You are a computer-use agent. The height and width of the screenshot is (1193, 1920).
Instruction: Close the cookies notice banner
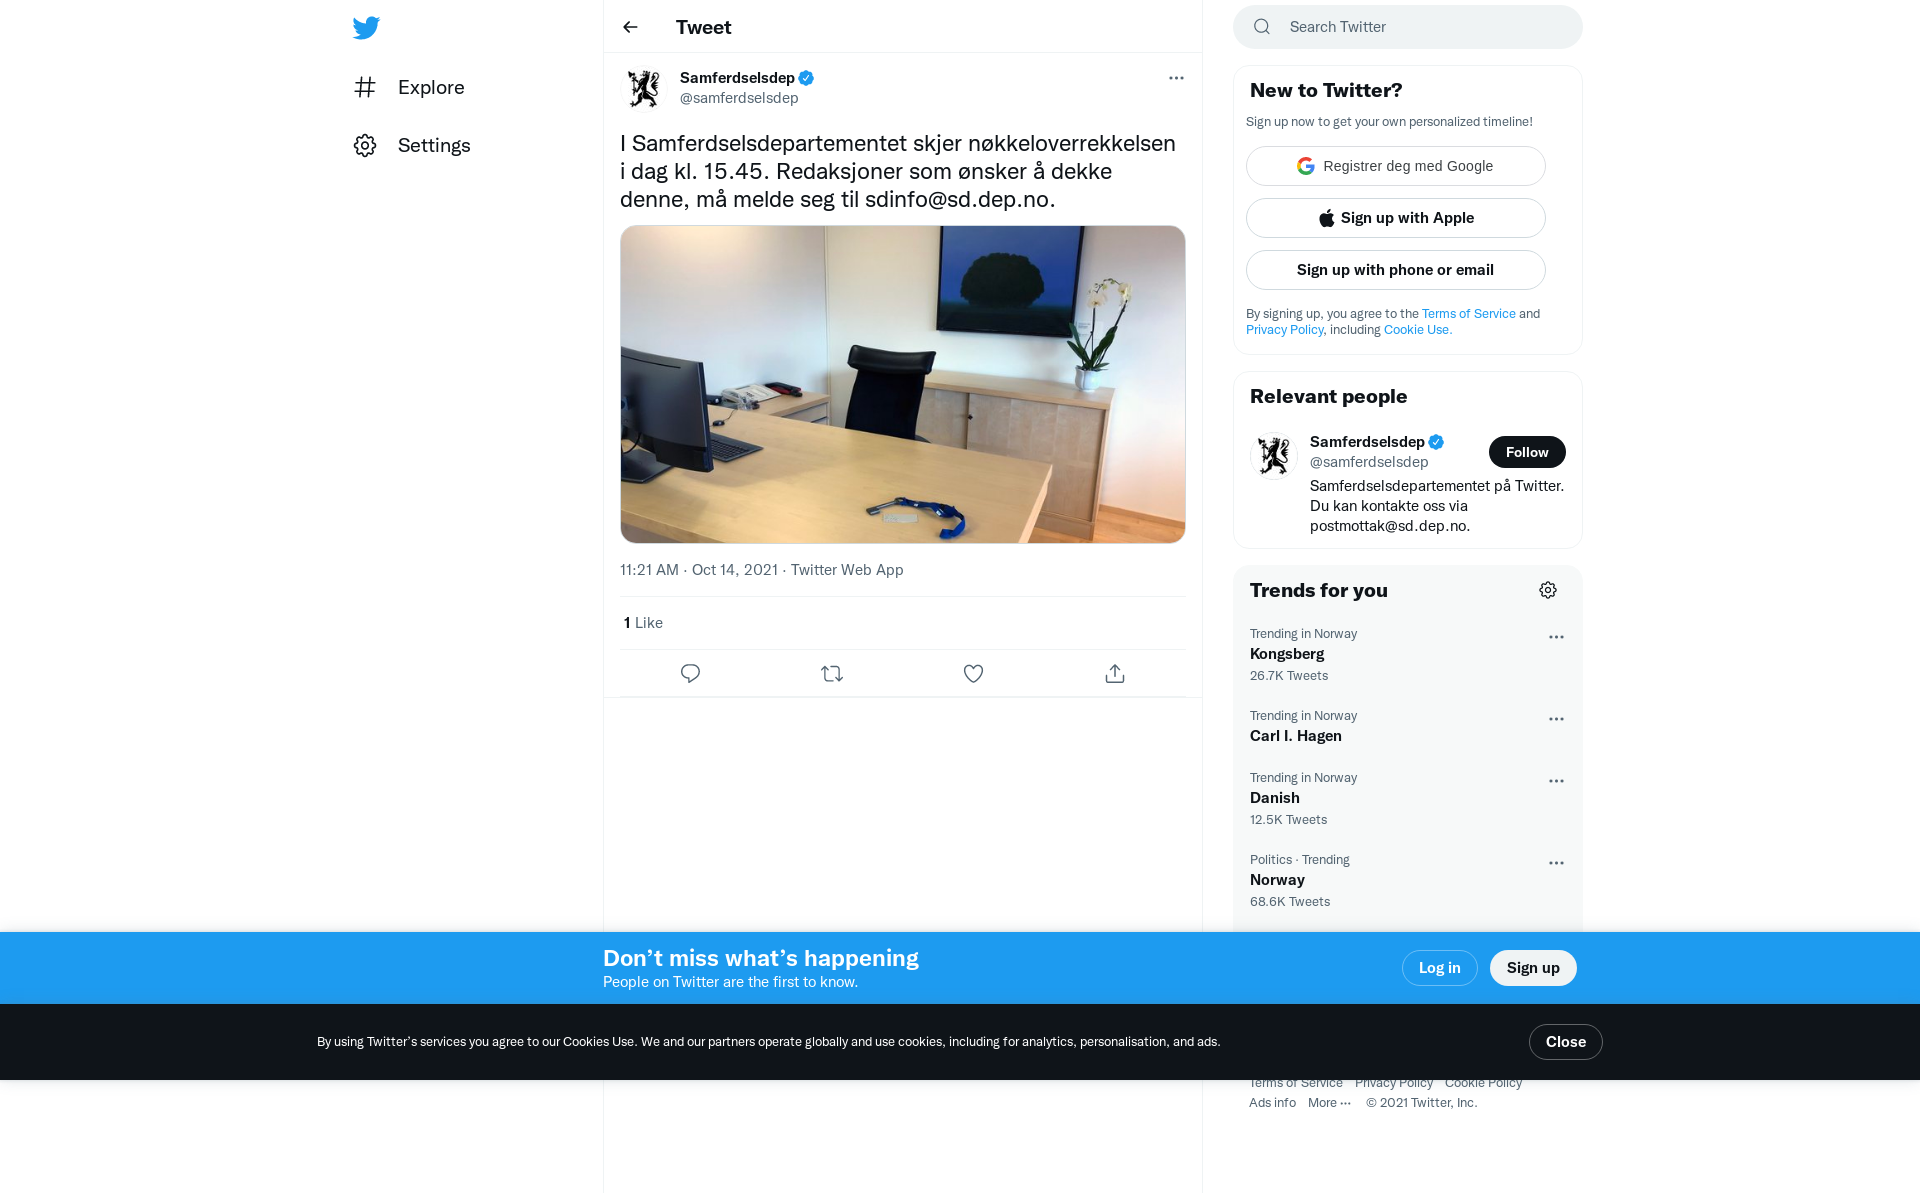pyautogui.click(x=1565, y=1042)
